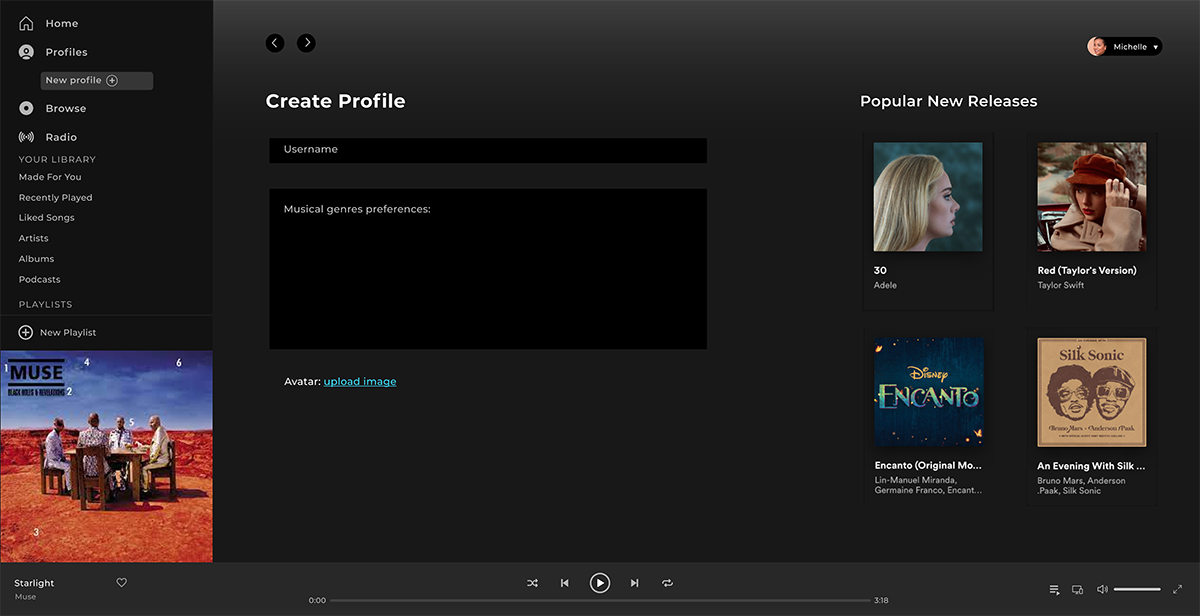
Task: Open Podcasts in library
Action: (39, 280)
